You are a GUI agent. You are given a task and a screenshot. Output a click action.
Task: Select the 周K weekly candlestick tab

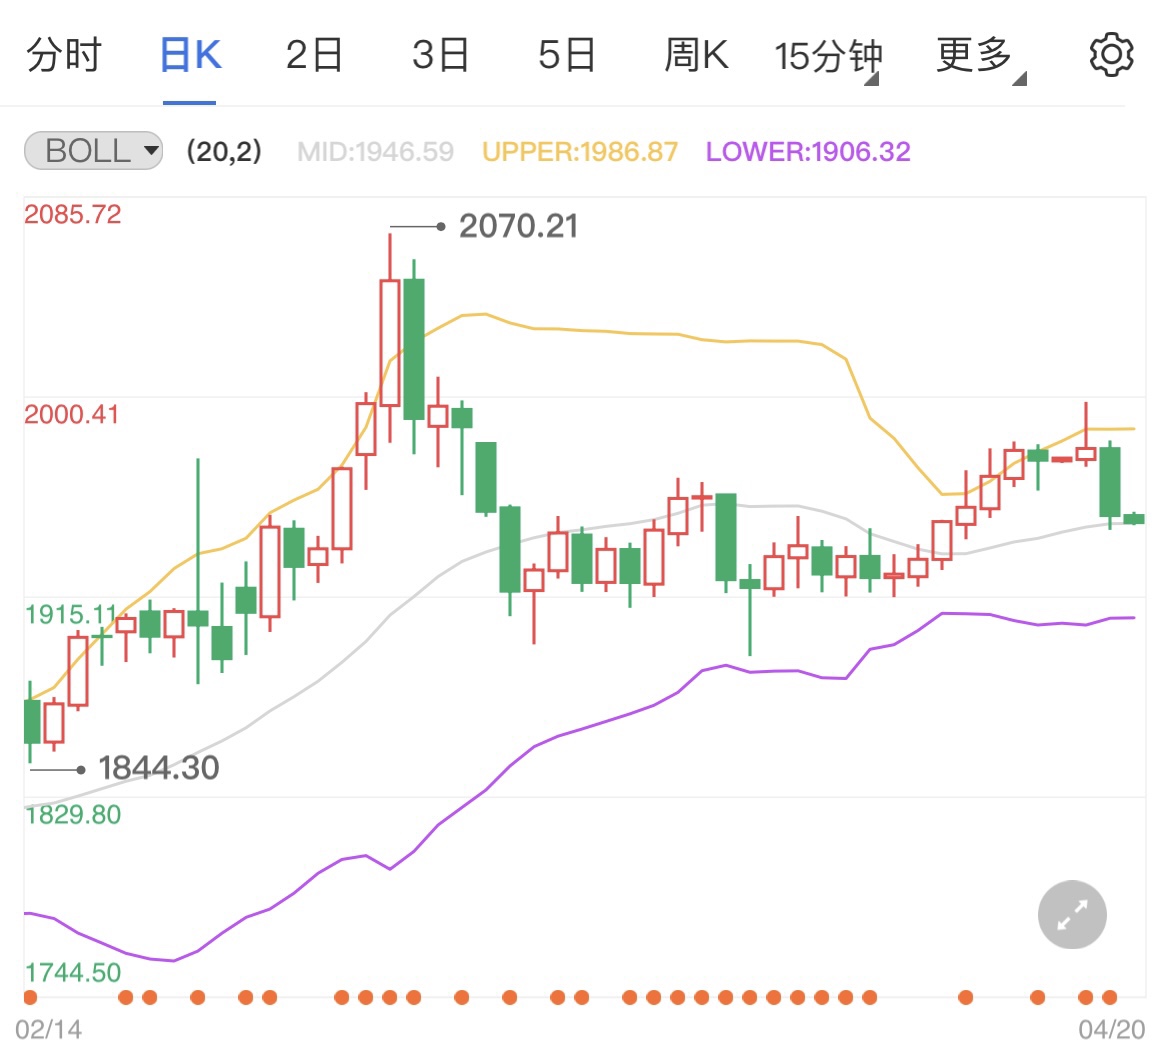point(696,55)
